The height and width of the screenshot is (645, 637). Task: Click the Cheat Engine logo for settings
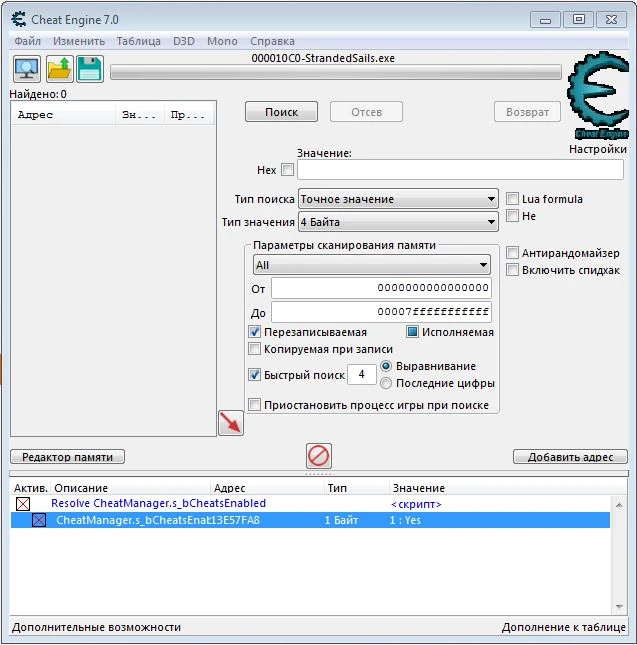[x=598, y=95]
